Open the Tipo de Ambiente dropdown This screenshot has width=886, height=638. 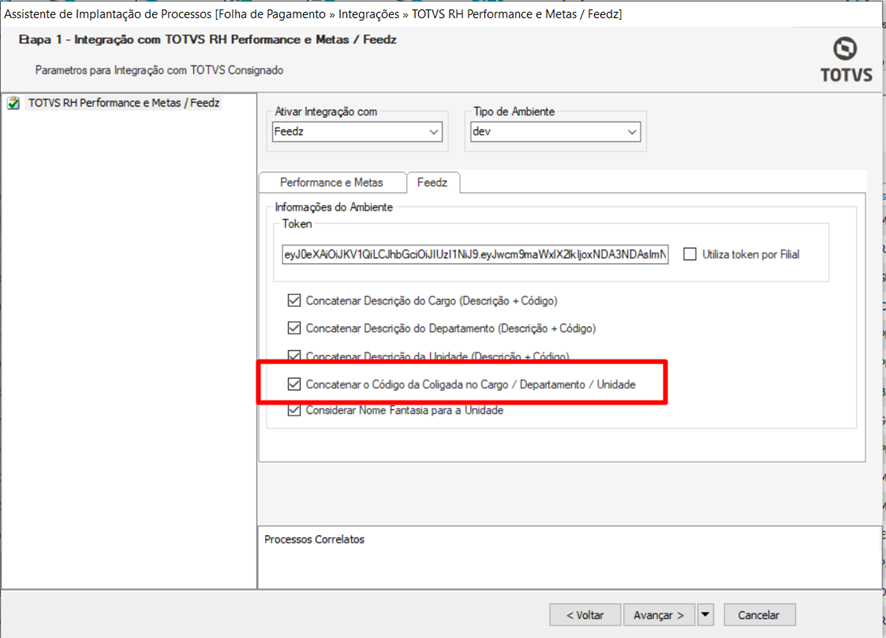[x=555, y=132]
